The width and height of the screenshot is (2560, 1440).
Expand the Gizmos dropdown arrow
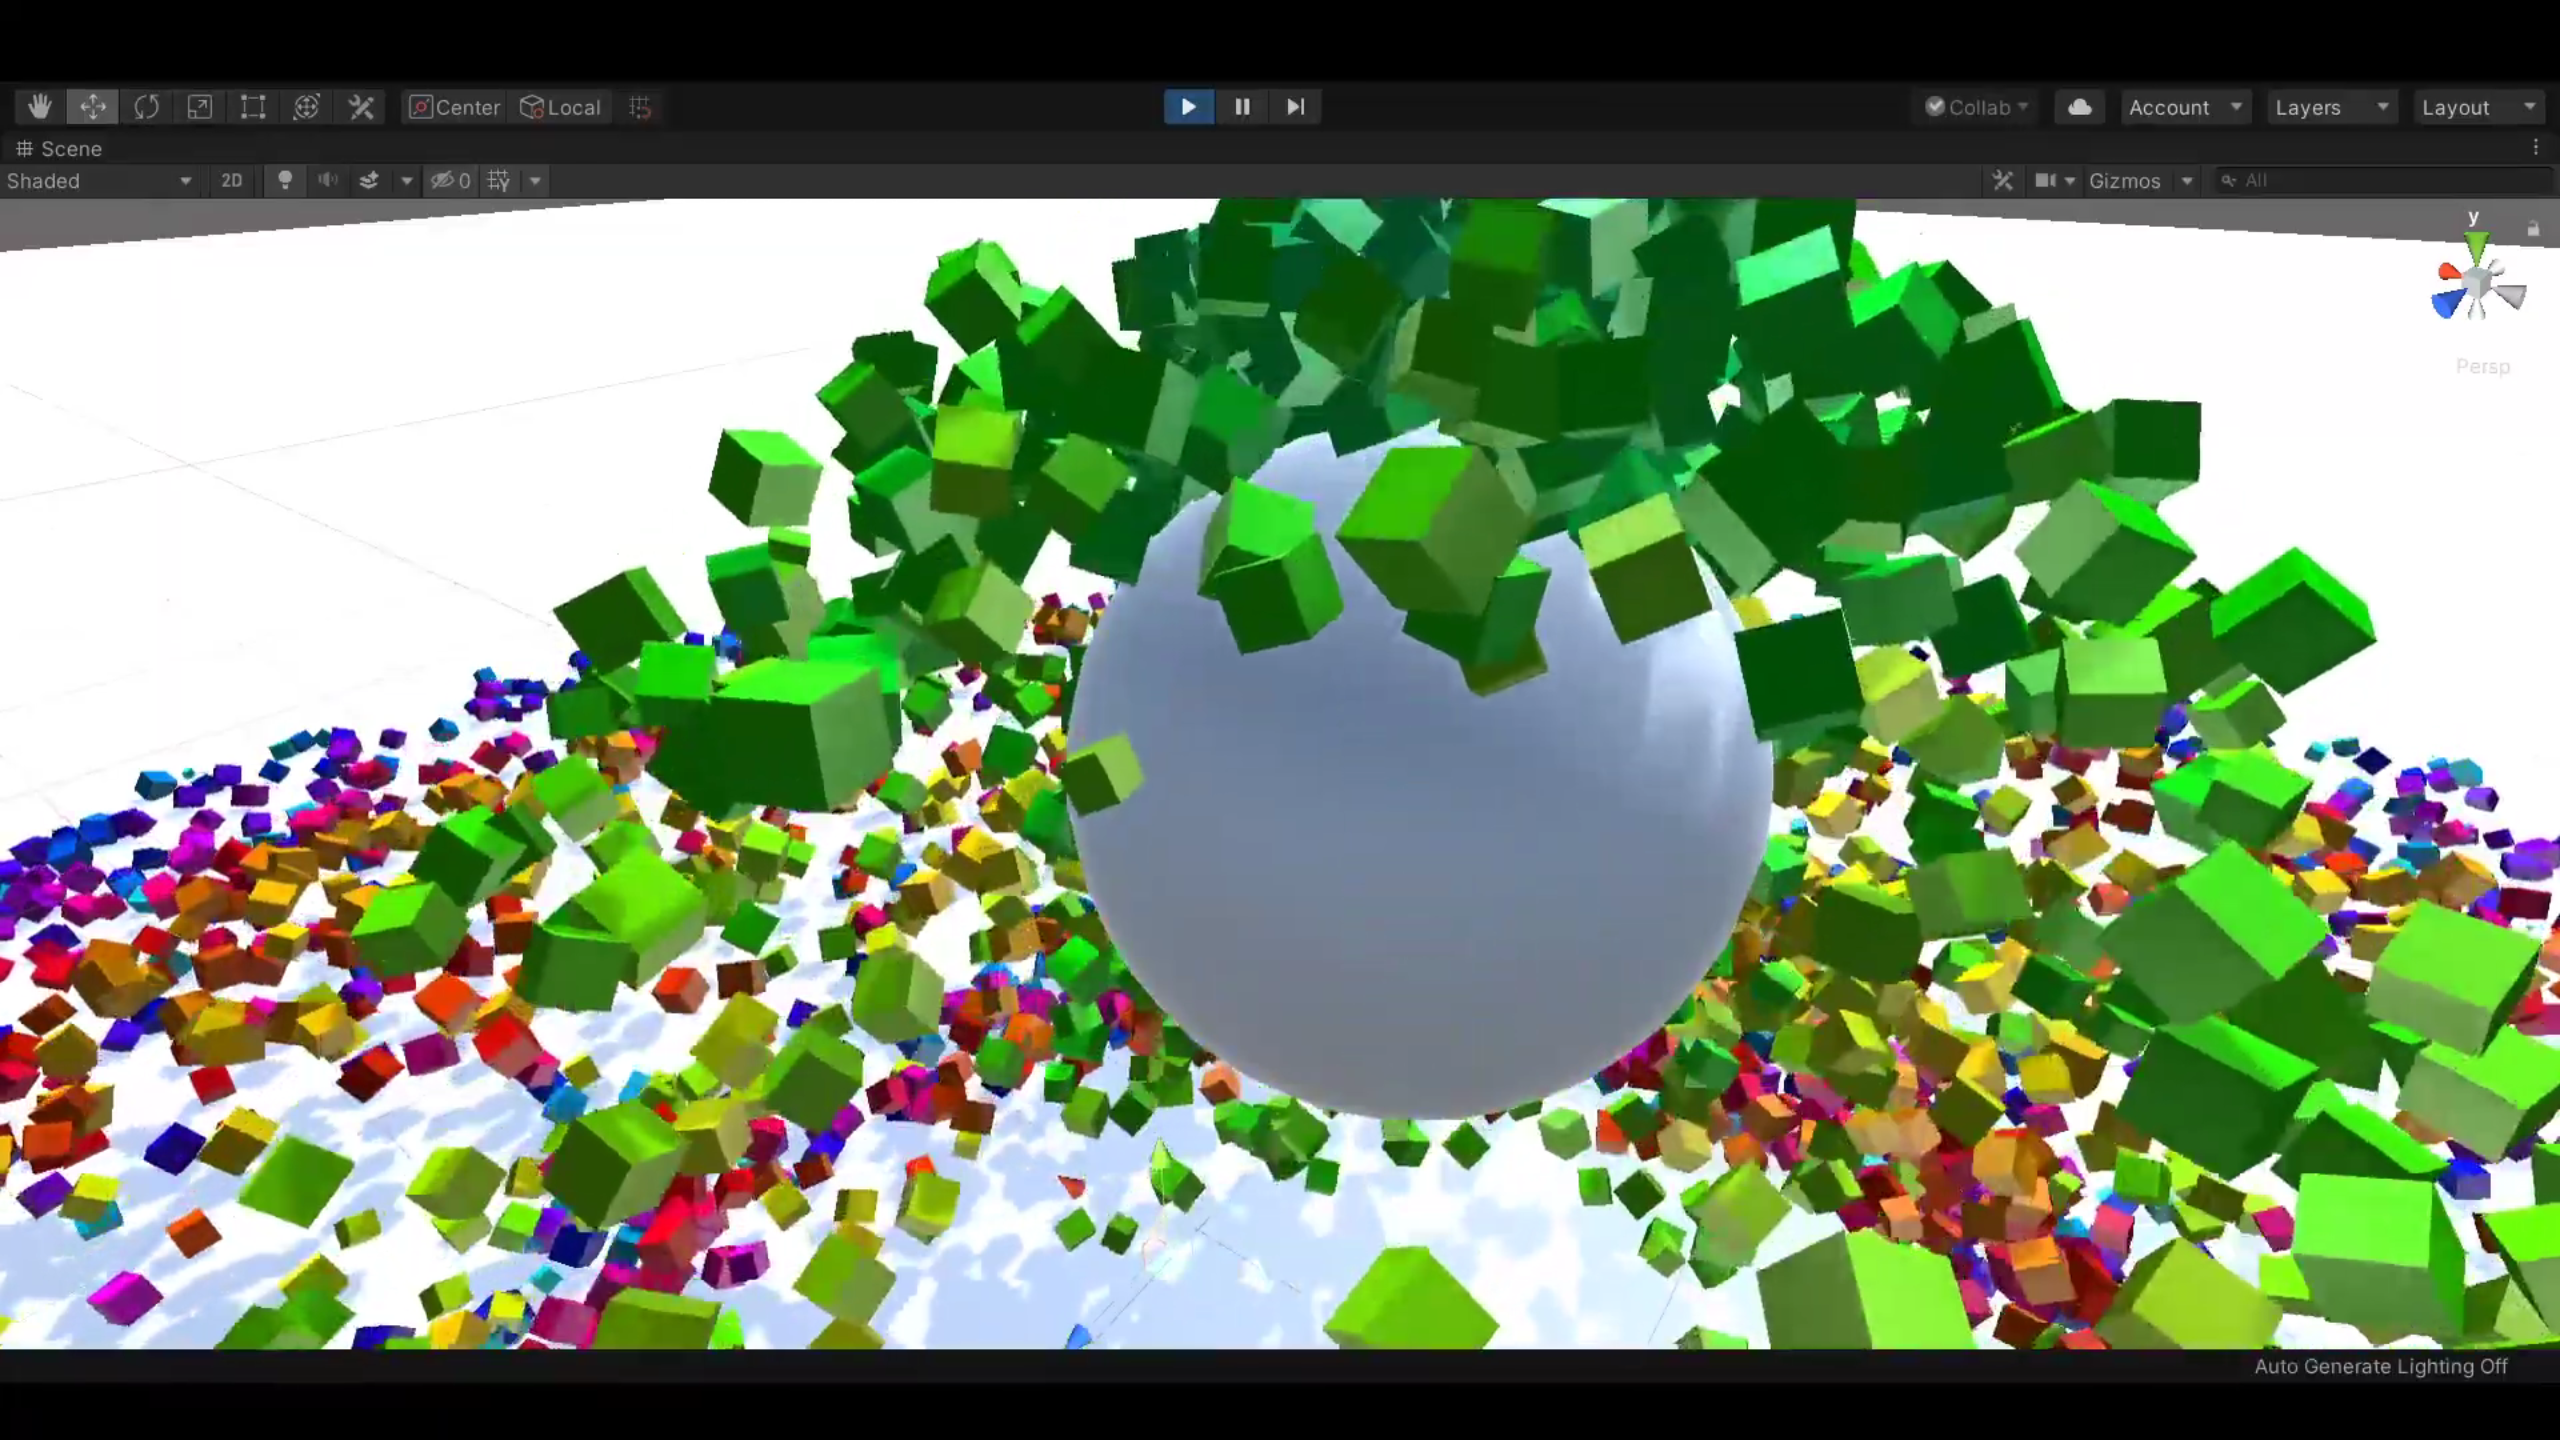2187,181
